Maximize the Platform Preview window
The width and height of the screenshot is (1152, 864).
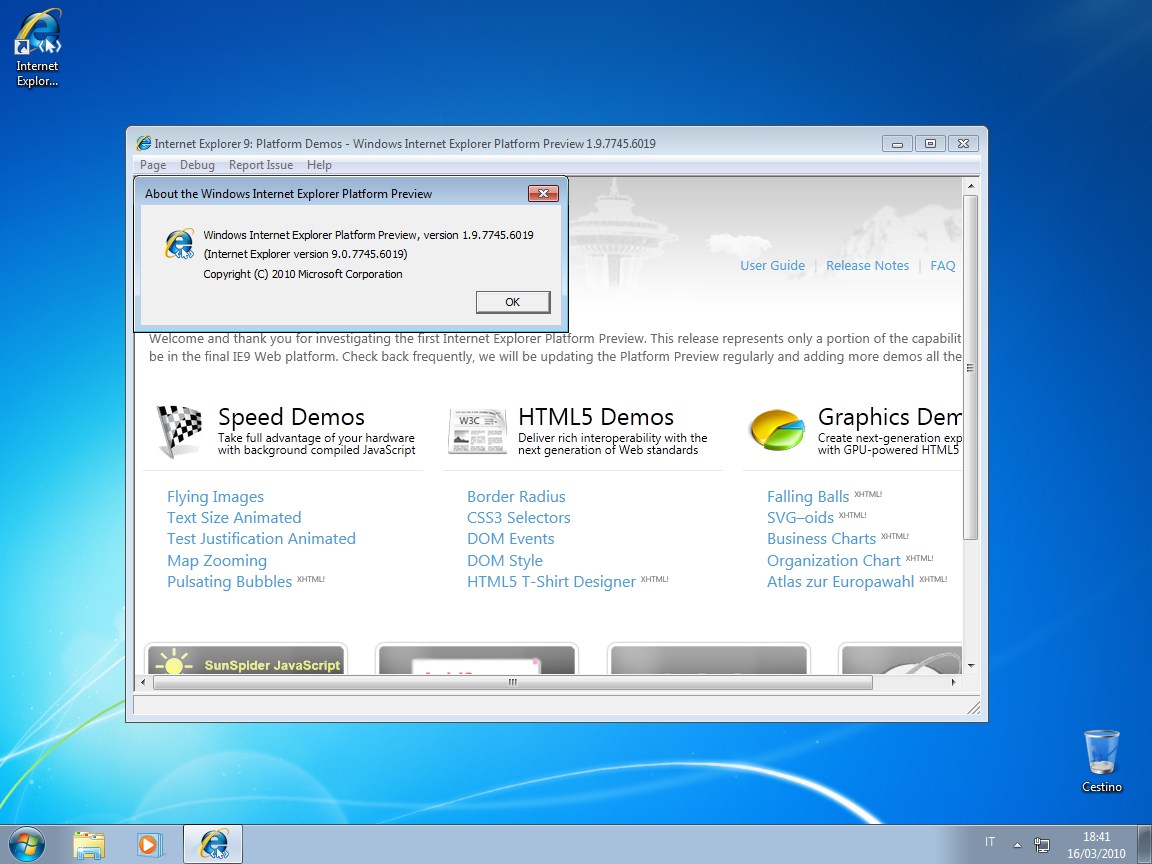[x=930, y=144]
